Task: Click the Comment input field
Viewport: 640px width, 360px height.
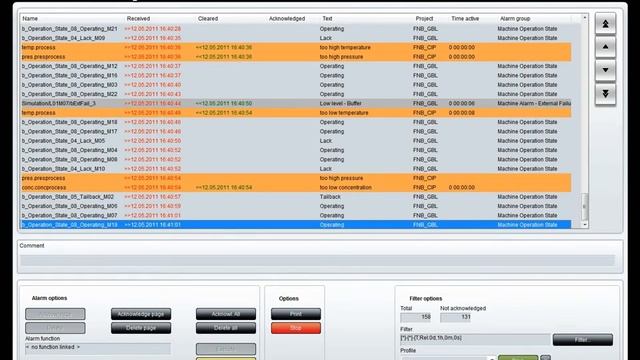Action: (x=317, y=260)
